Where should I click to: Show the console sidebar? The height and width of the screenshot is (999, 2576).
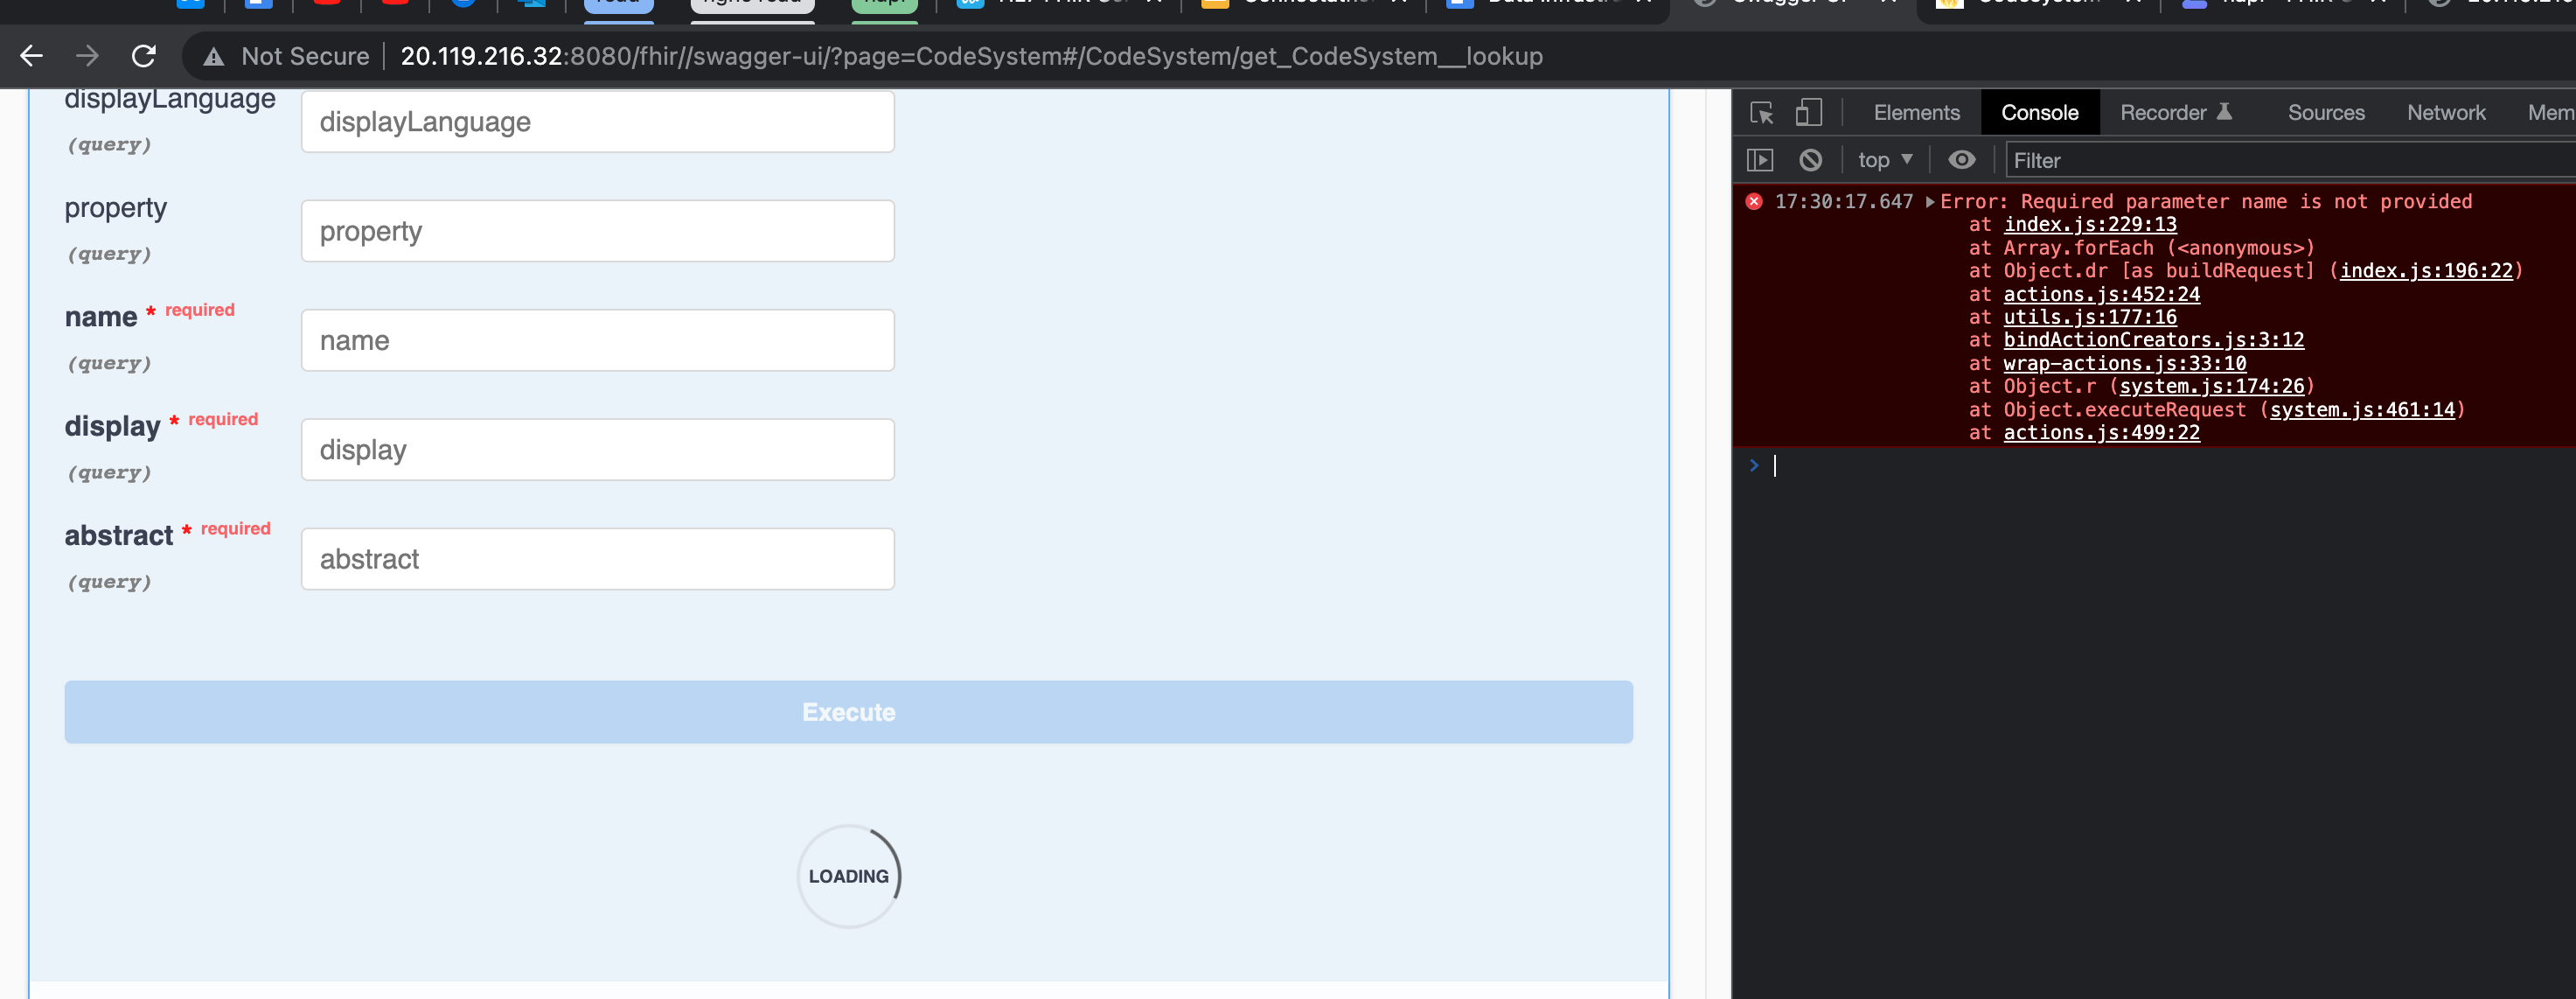coord(1760,159)
